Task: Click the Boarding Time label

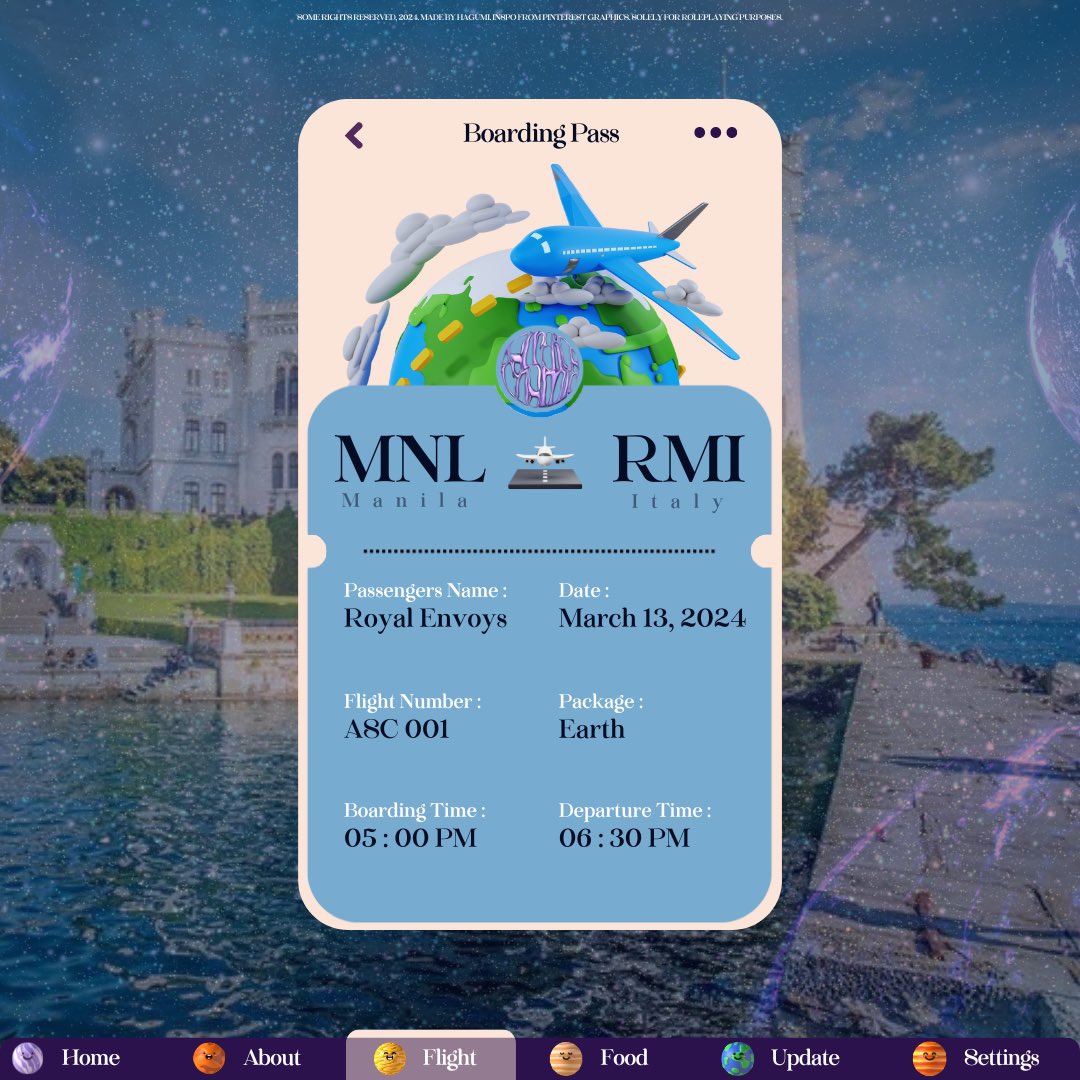Action: click(415, 810)
